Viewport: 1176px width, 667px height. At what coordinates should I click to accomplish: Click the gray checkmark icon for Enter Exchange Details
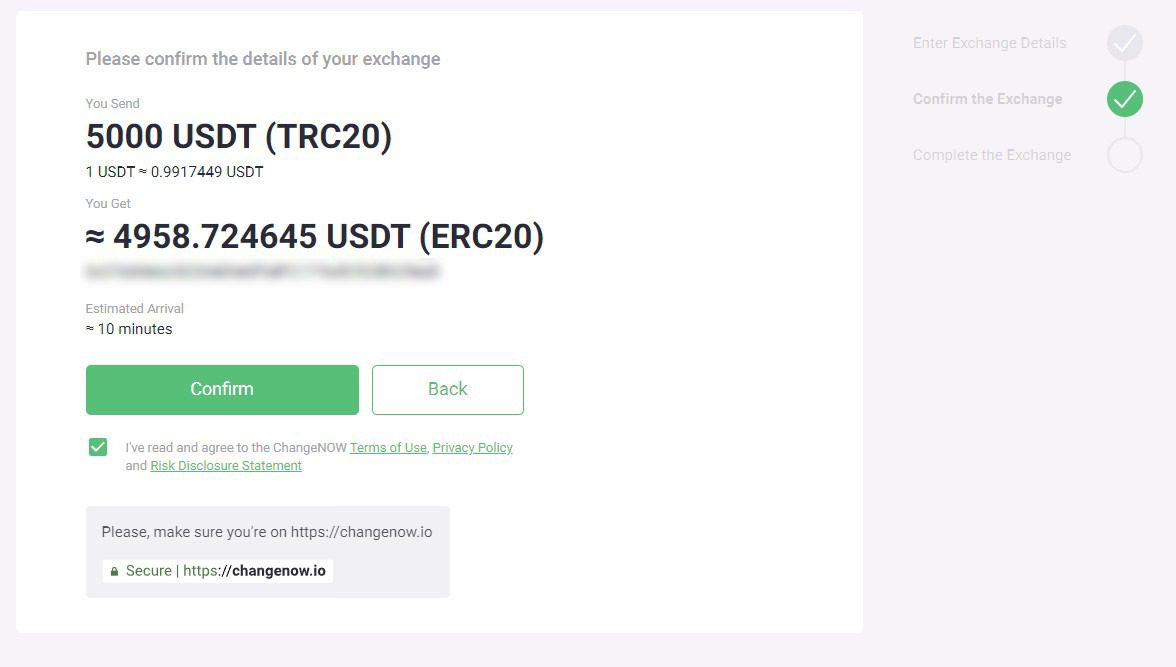tap(1124, 43)
